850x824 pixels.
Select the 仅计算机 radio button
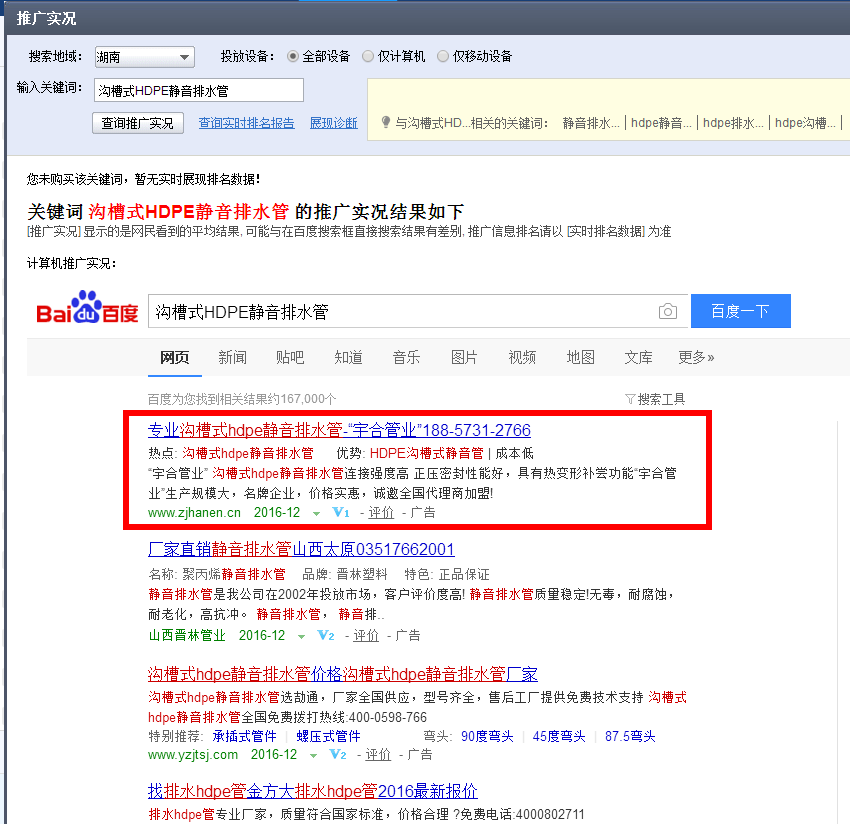(x=368, y=56)
